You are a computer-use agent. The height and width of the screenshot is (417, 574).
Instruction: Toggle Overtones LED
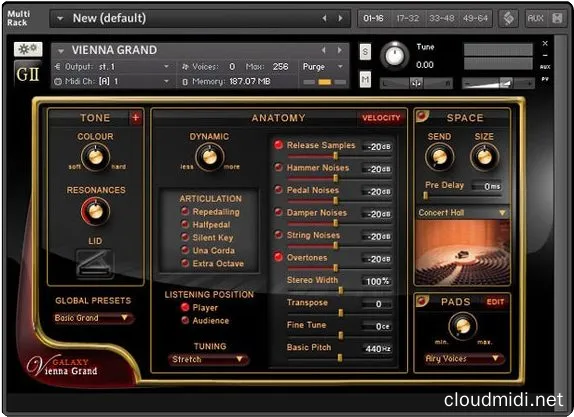pos(279,257)
